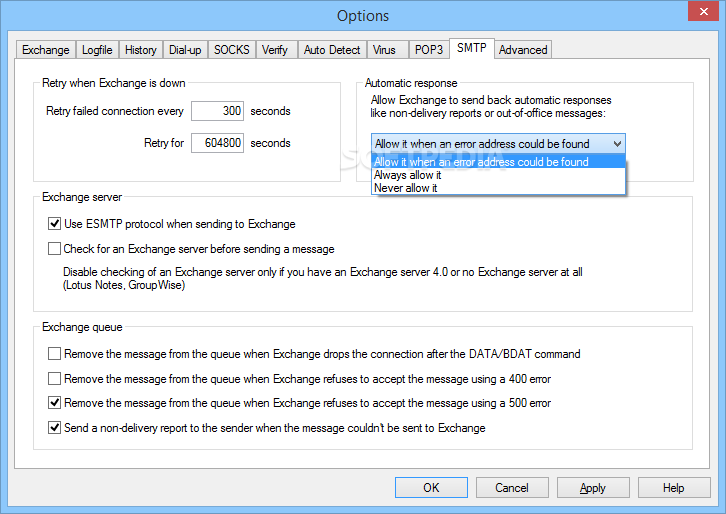Enable removal when Exchange drops connection after DATA/BDAT

[54, 354]
